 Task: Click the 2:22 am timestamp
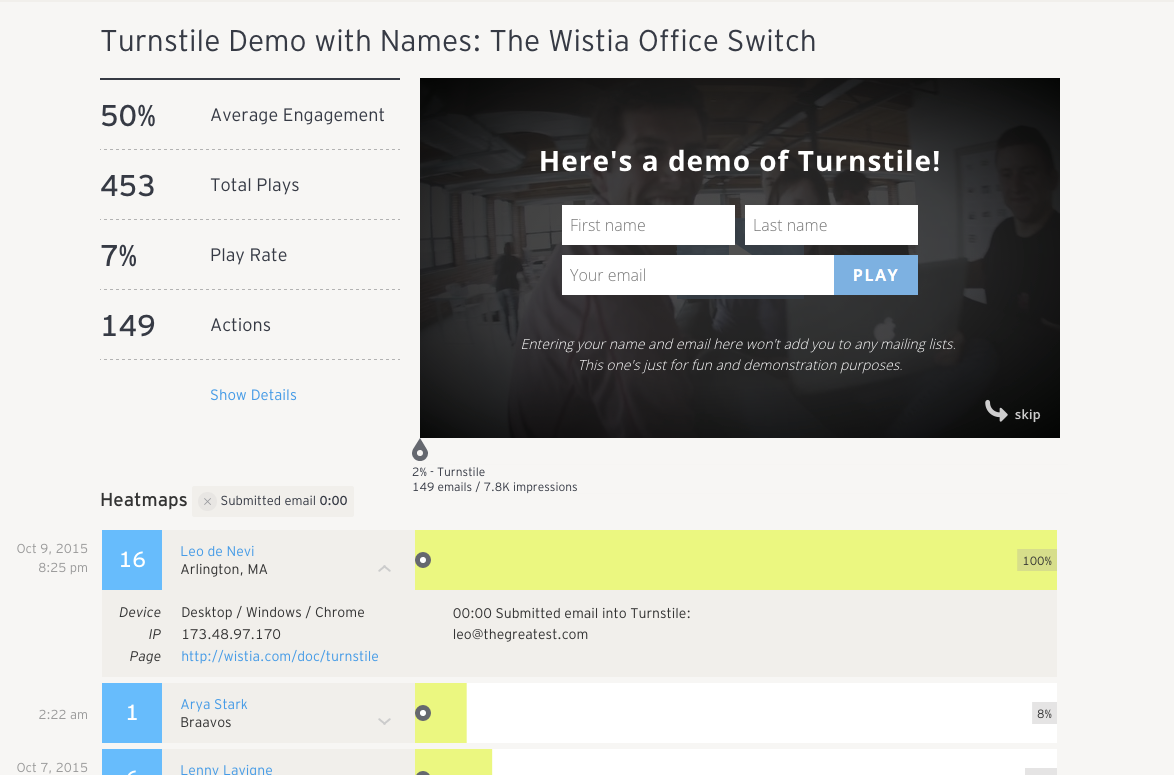click(x=63, y=714)
